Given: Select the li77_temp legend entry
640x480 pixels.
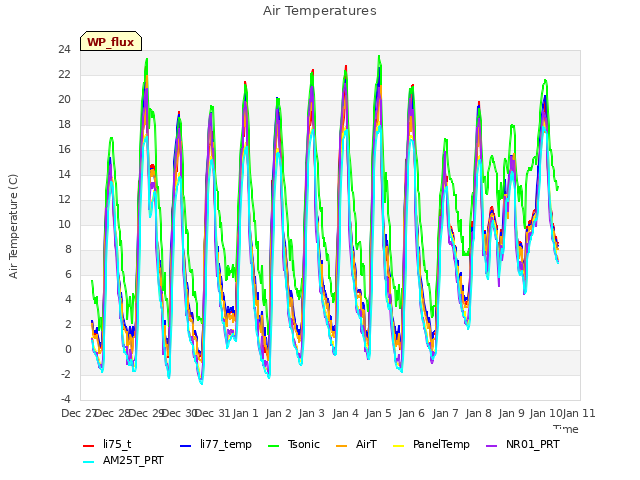Looking at the screenshot, I should coord(216,444).
